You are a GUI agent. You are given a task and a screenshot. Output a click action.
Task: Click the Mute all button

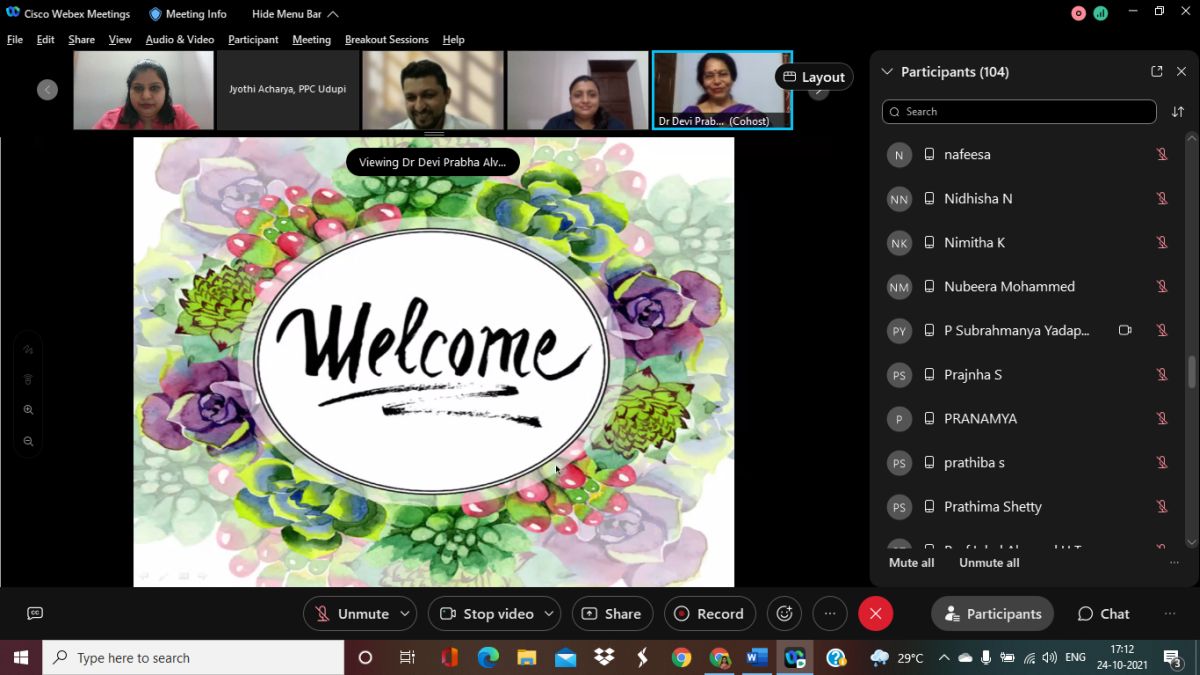pos(911,563)
